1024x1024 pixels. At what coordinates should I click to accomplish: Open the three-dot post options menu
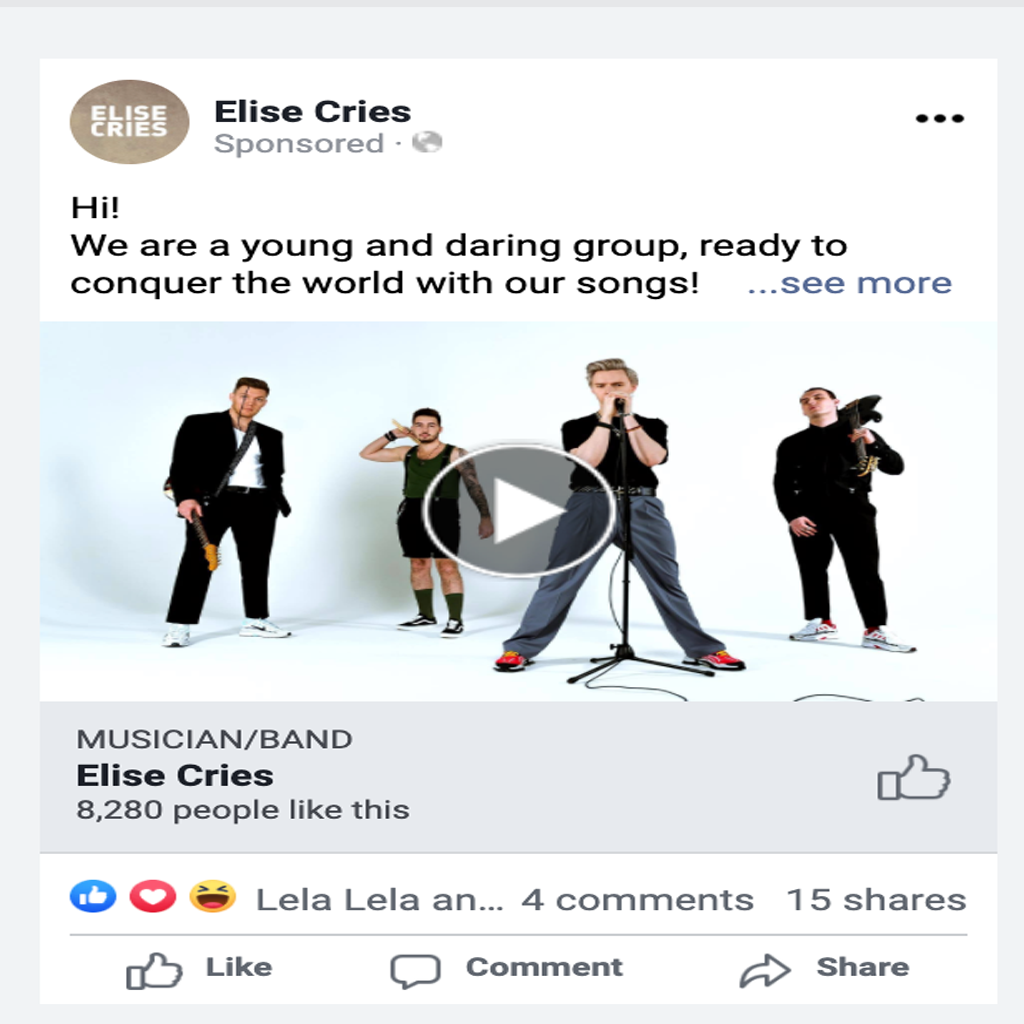(939, 118)
